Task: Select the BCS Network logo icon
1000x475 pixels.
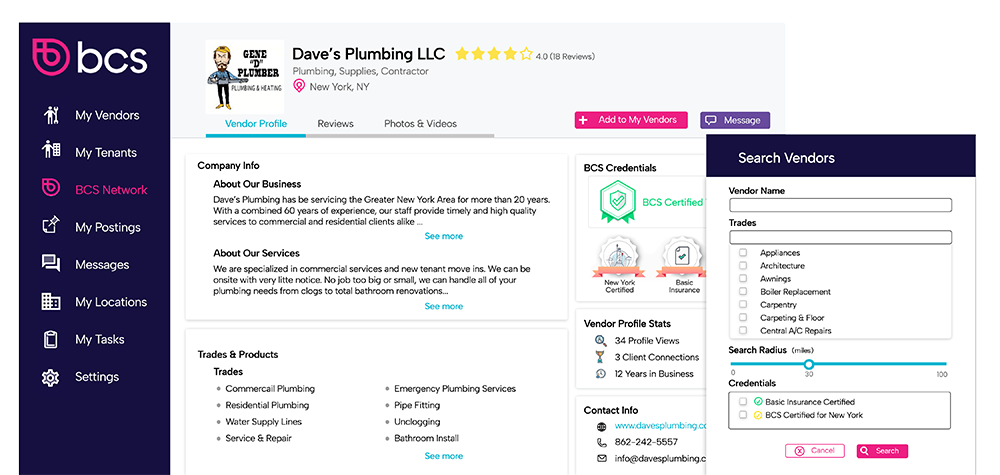Action: coord(51,189)
